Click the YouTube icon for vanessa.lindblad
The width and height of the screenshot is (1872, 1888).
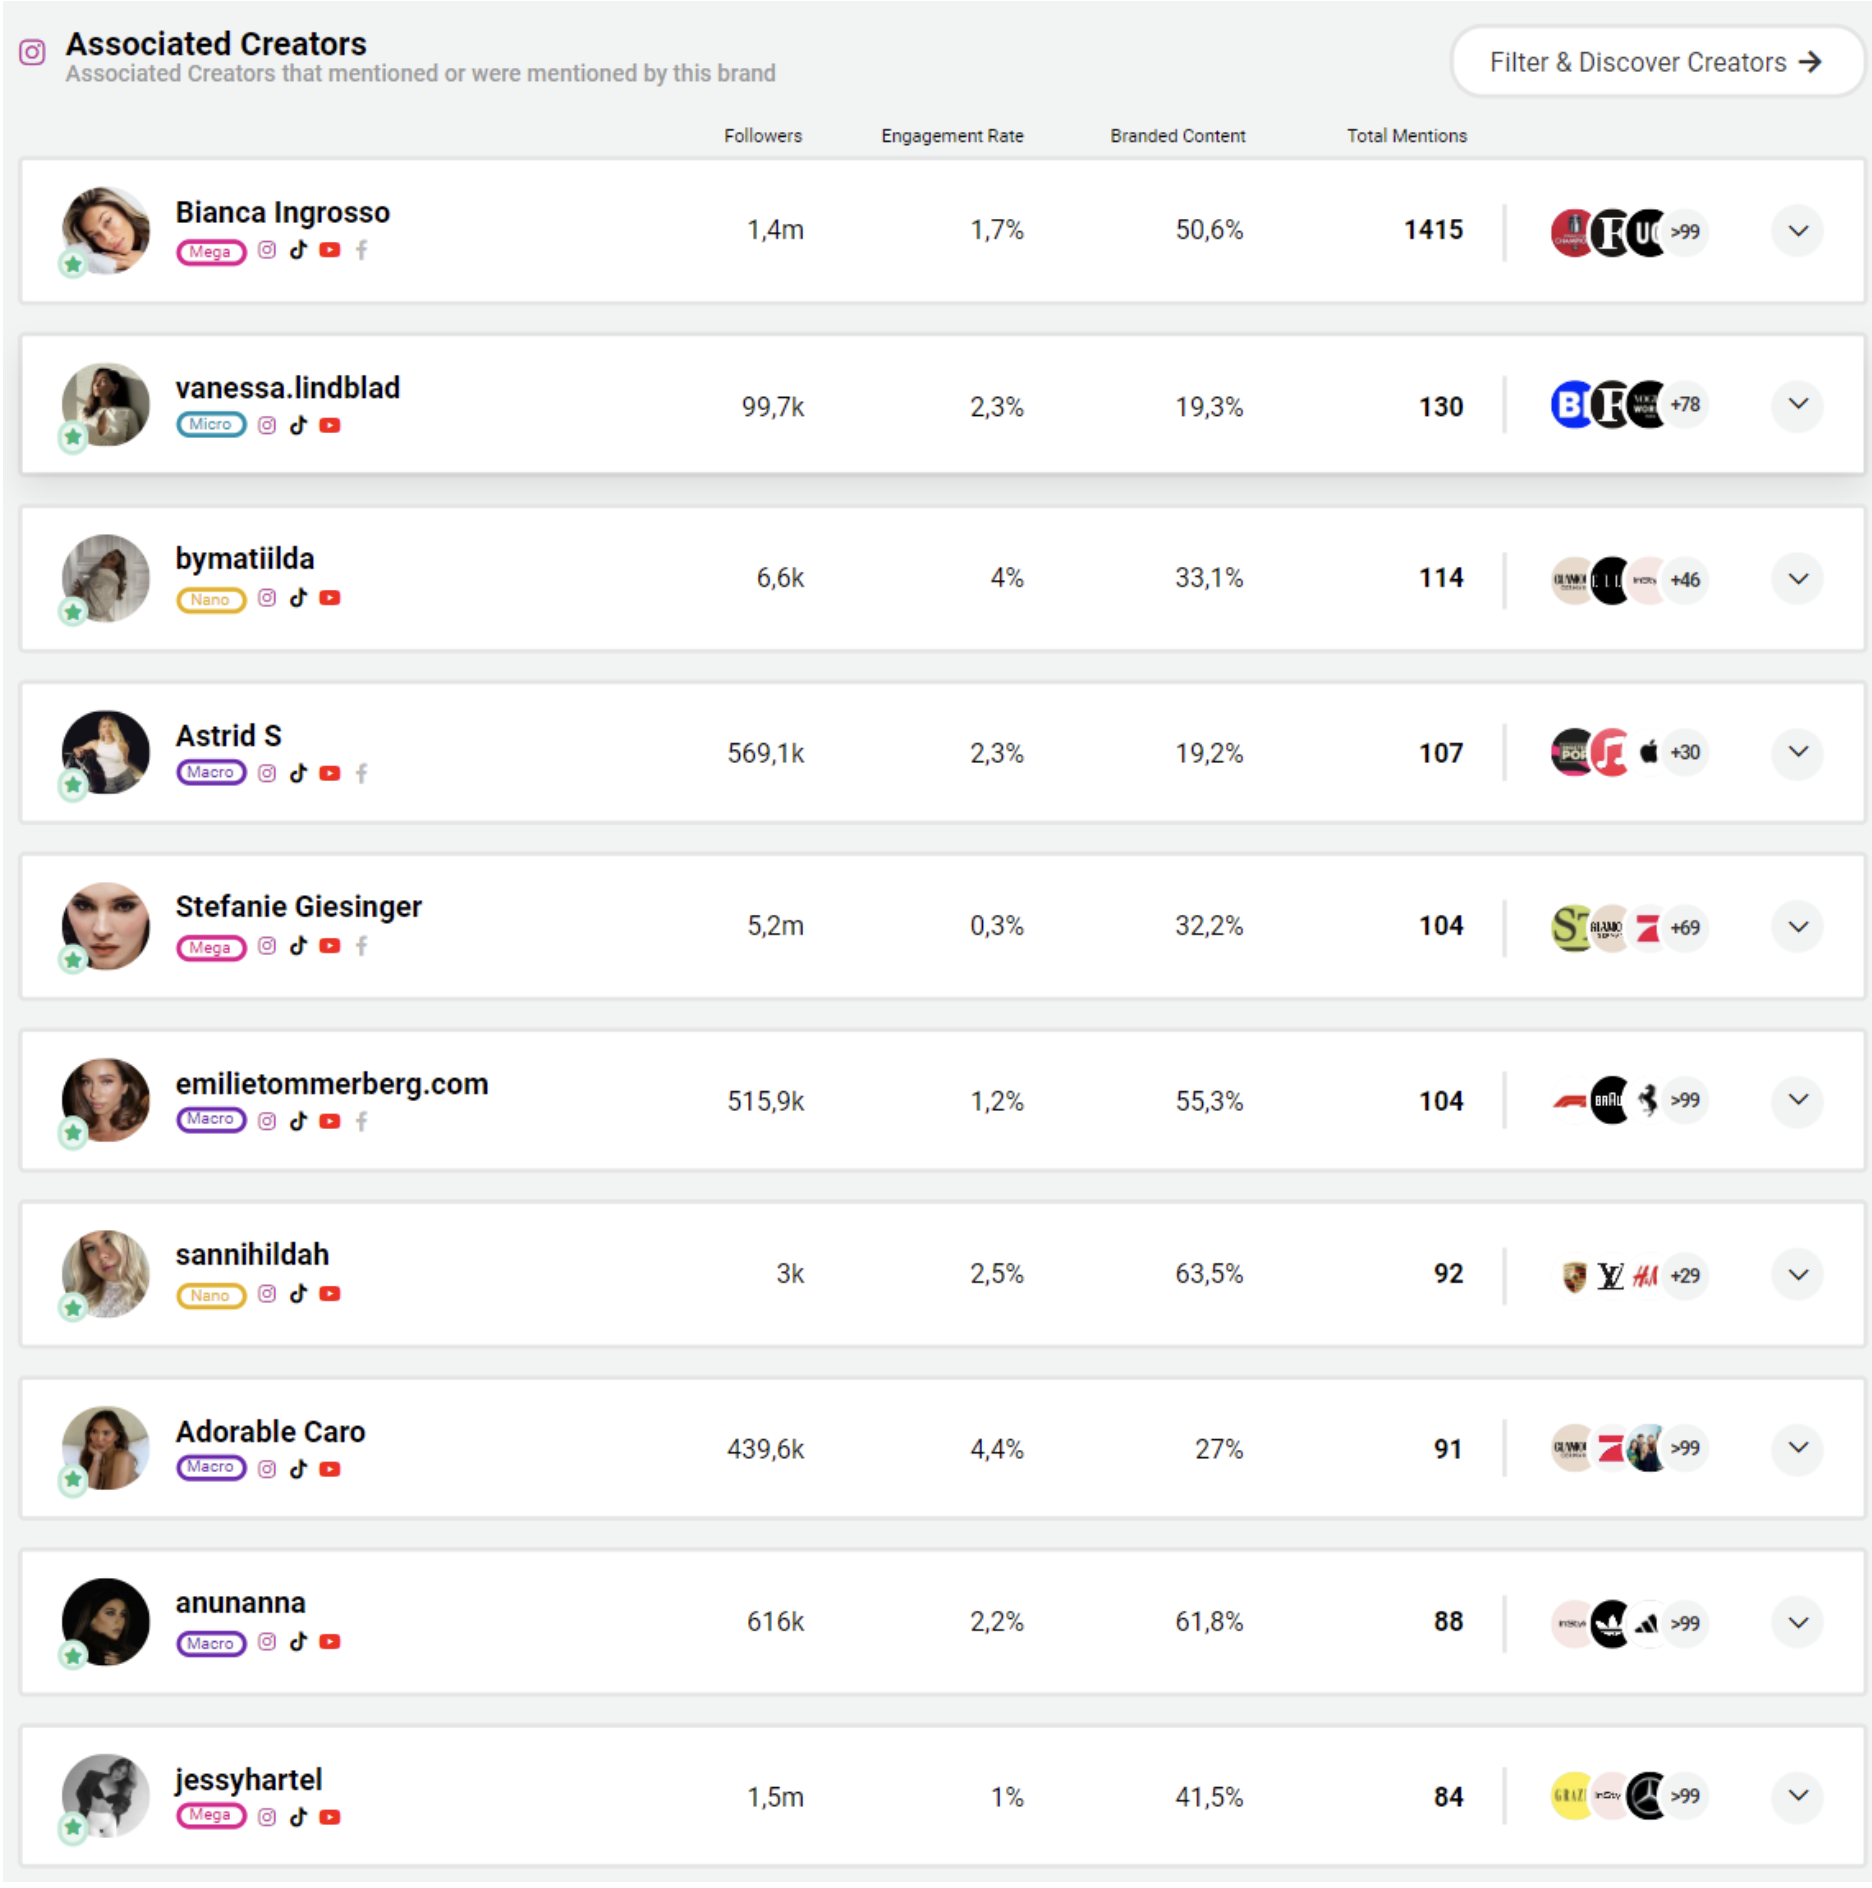331,425
